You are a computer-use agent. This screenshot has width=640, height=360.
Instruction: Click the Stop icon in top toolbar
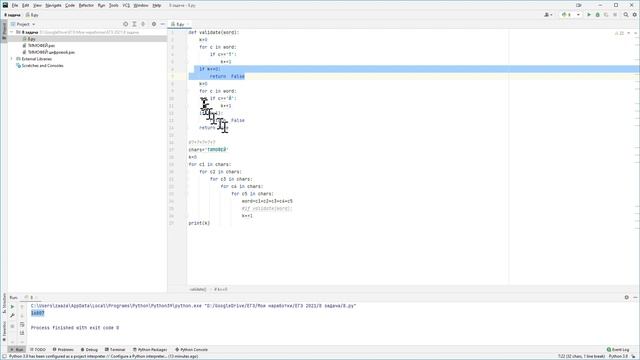(615, 15)
